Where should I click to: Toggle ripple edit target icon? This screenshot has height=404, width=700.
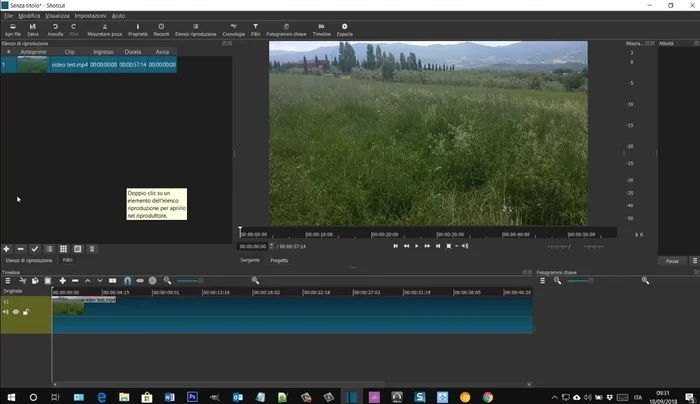[x=152, y=280]
